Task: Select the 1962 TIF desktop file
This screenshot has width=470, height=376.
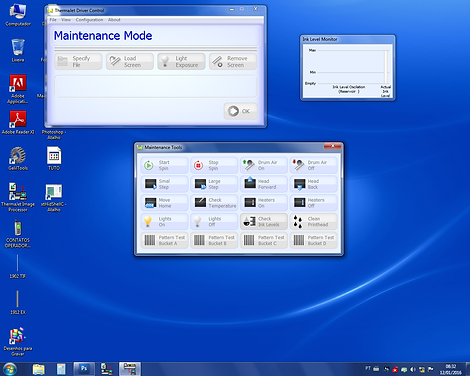Action: pyautogui.click(x=18, y=267)
